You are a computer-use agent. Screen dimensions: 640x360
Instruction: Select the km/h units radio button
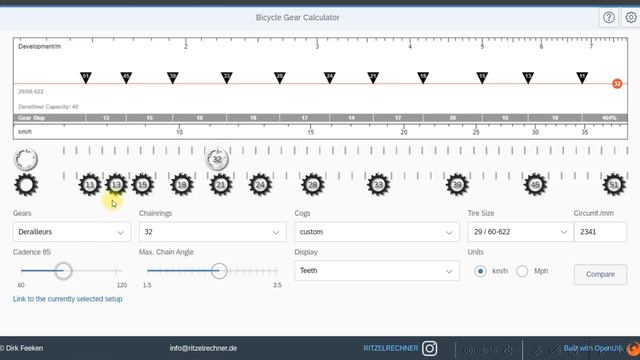(480, 271)
